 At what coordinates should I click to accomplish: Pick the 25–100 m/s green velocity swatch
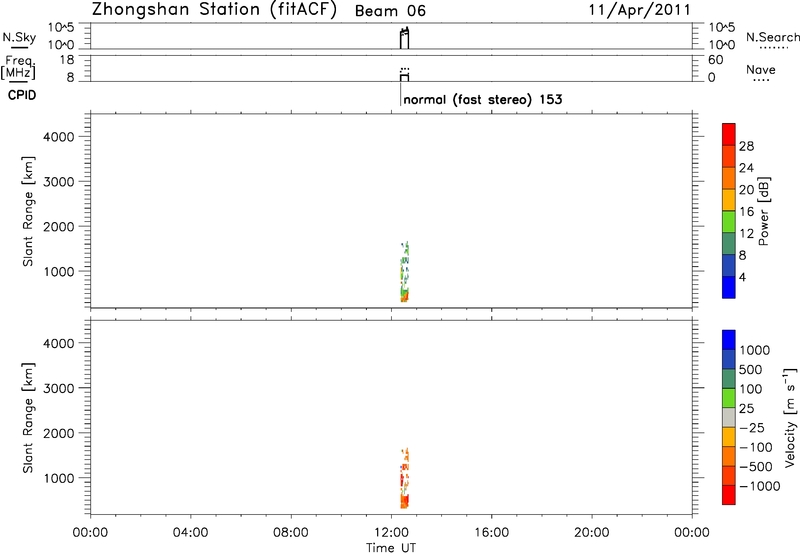coord(729,398)
